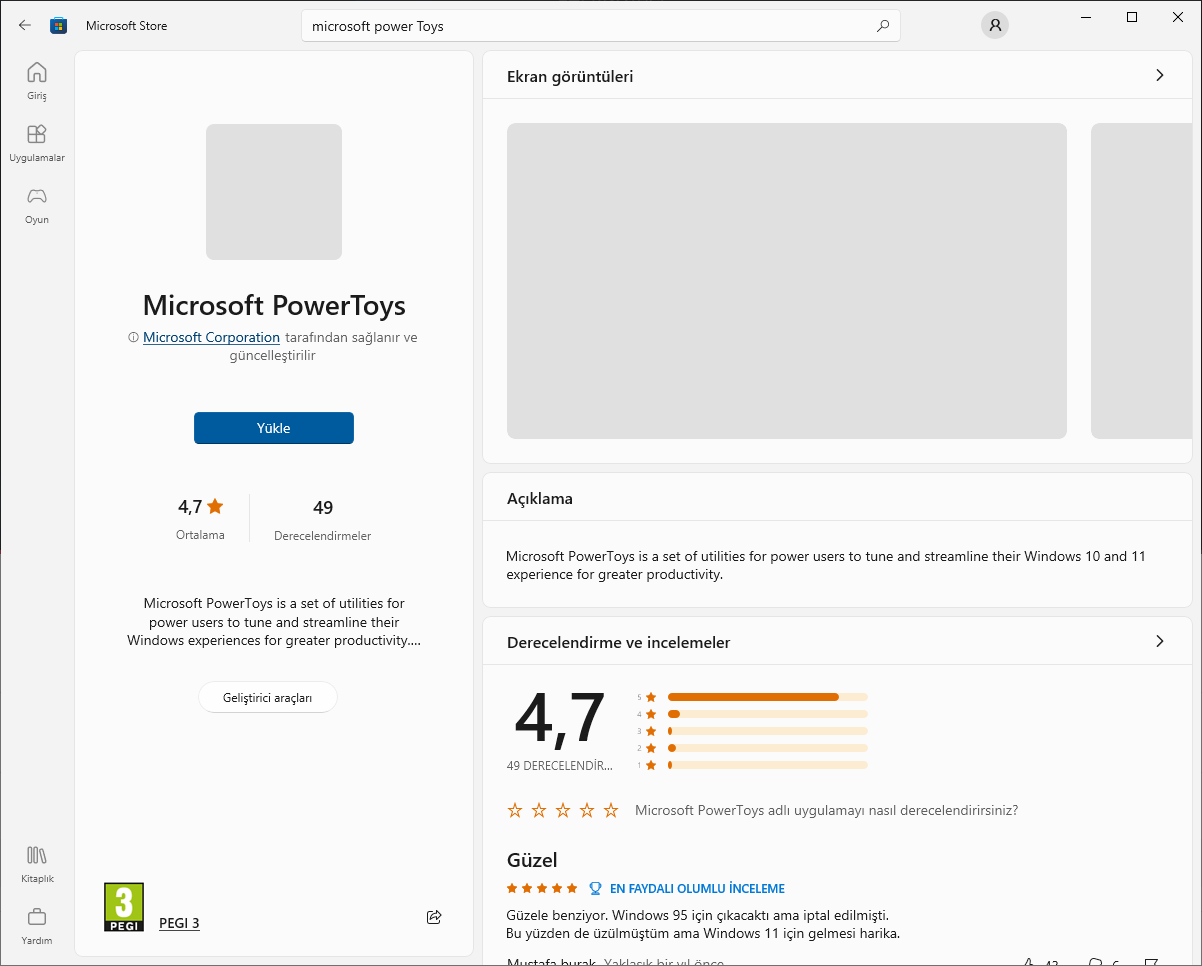Rate the app three stars
The width and height of the screenshot is (1202, 966).
(x=563, y=810)
